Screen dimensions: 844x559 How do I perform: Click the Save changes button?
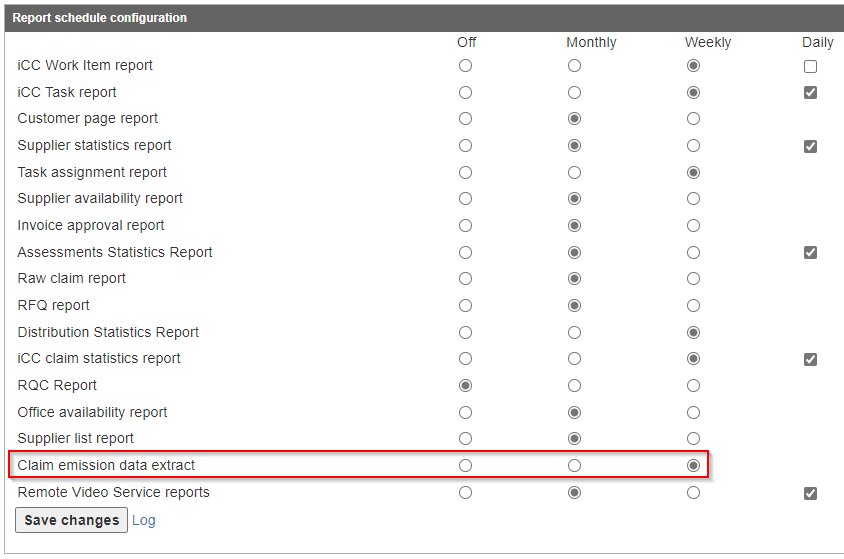click(x=71, y=520)
